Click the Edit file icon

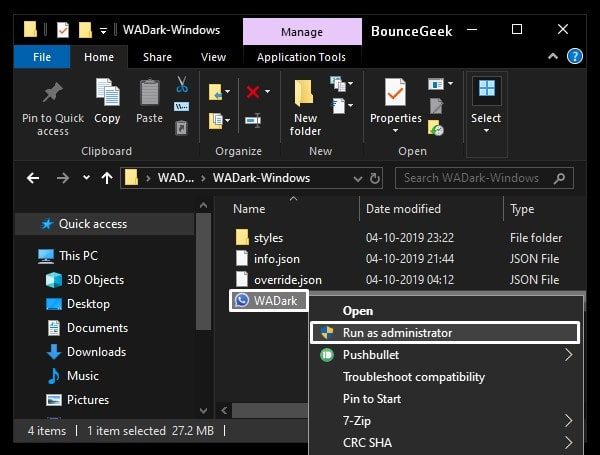pyautogui.click(x=436, y=106)
